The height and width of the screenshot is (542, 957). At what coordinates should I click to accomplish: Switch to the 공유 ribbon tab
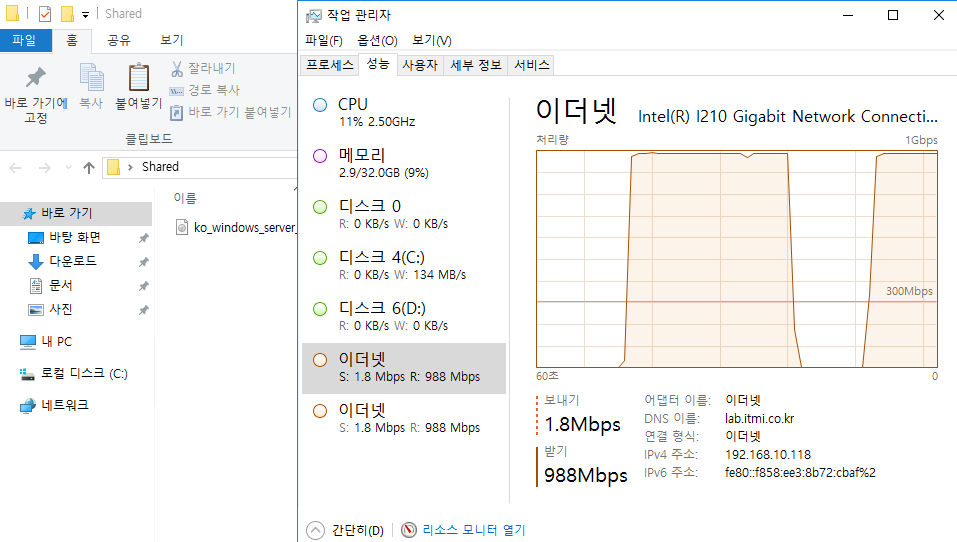click(119, 40)
